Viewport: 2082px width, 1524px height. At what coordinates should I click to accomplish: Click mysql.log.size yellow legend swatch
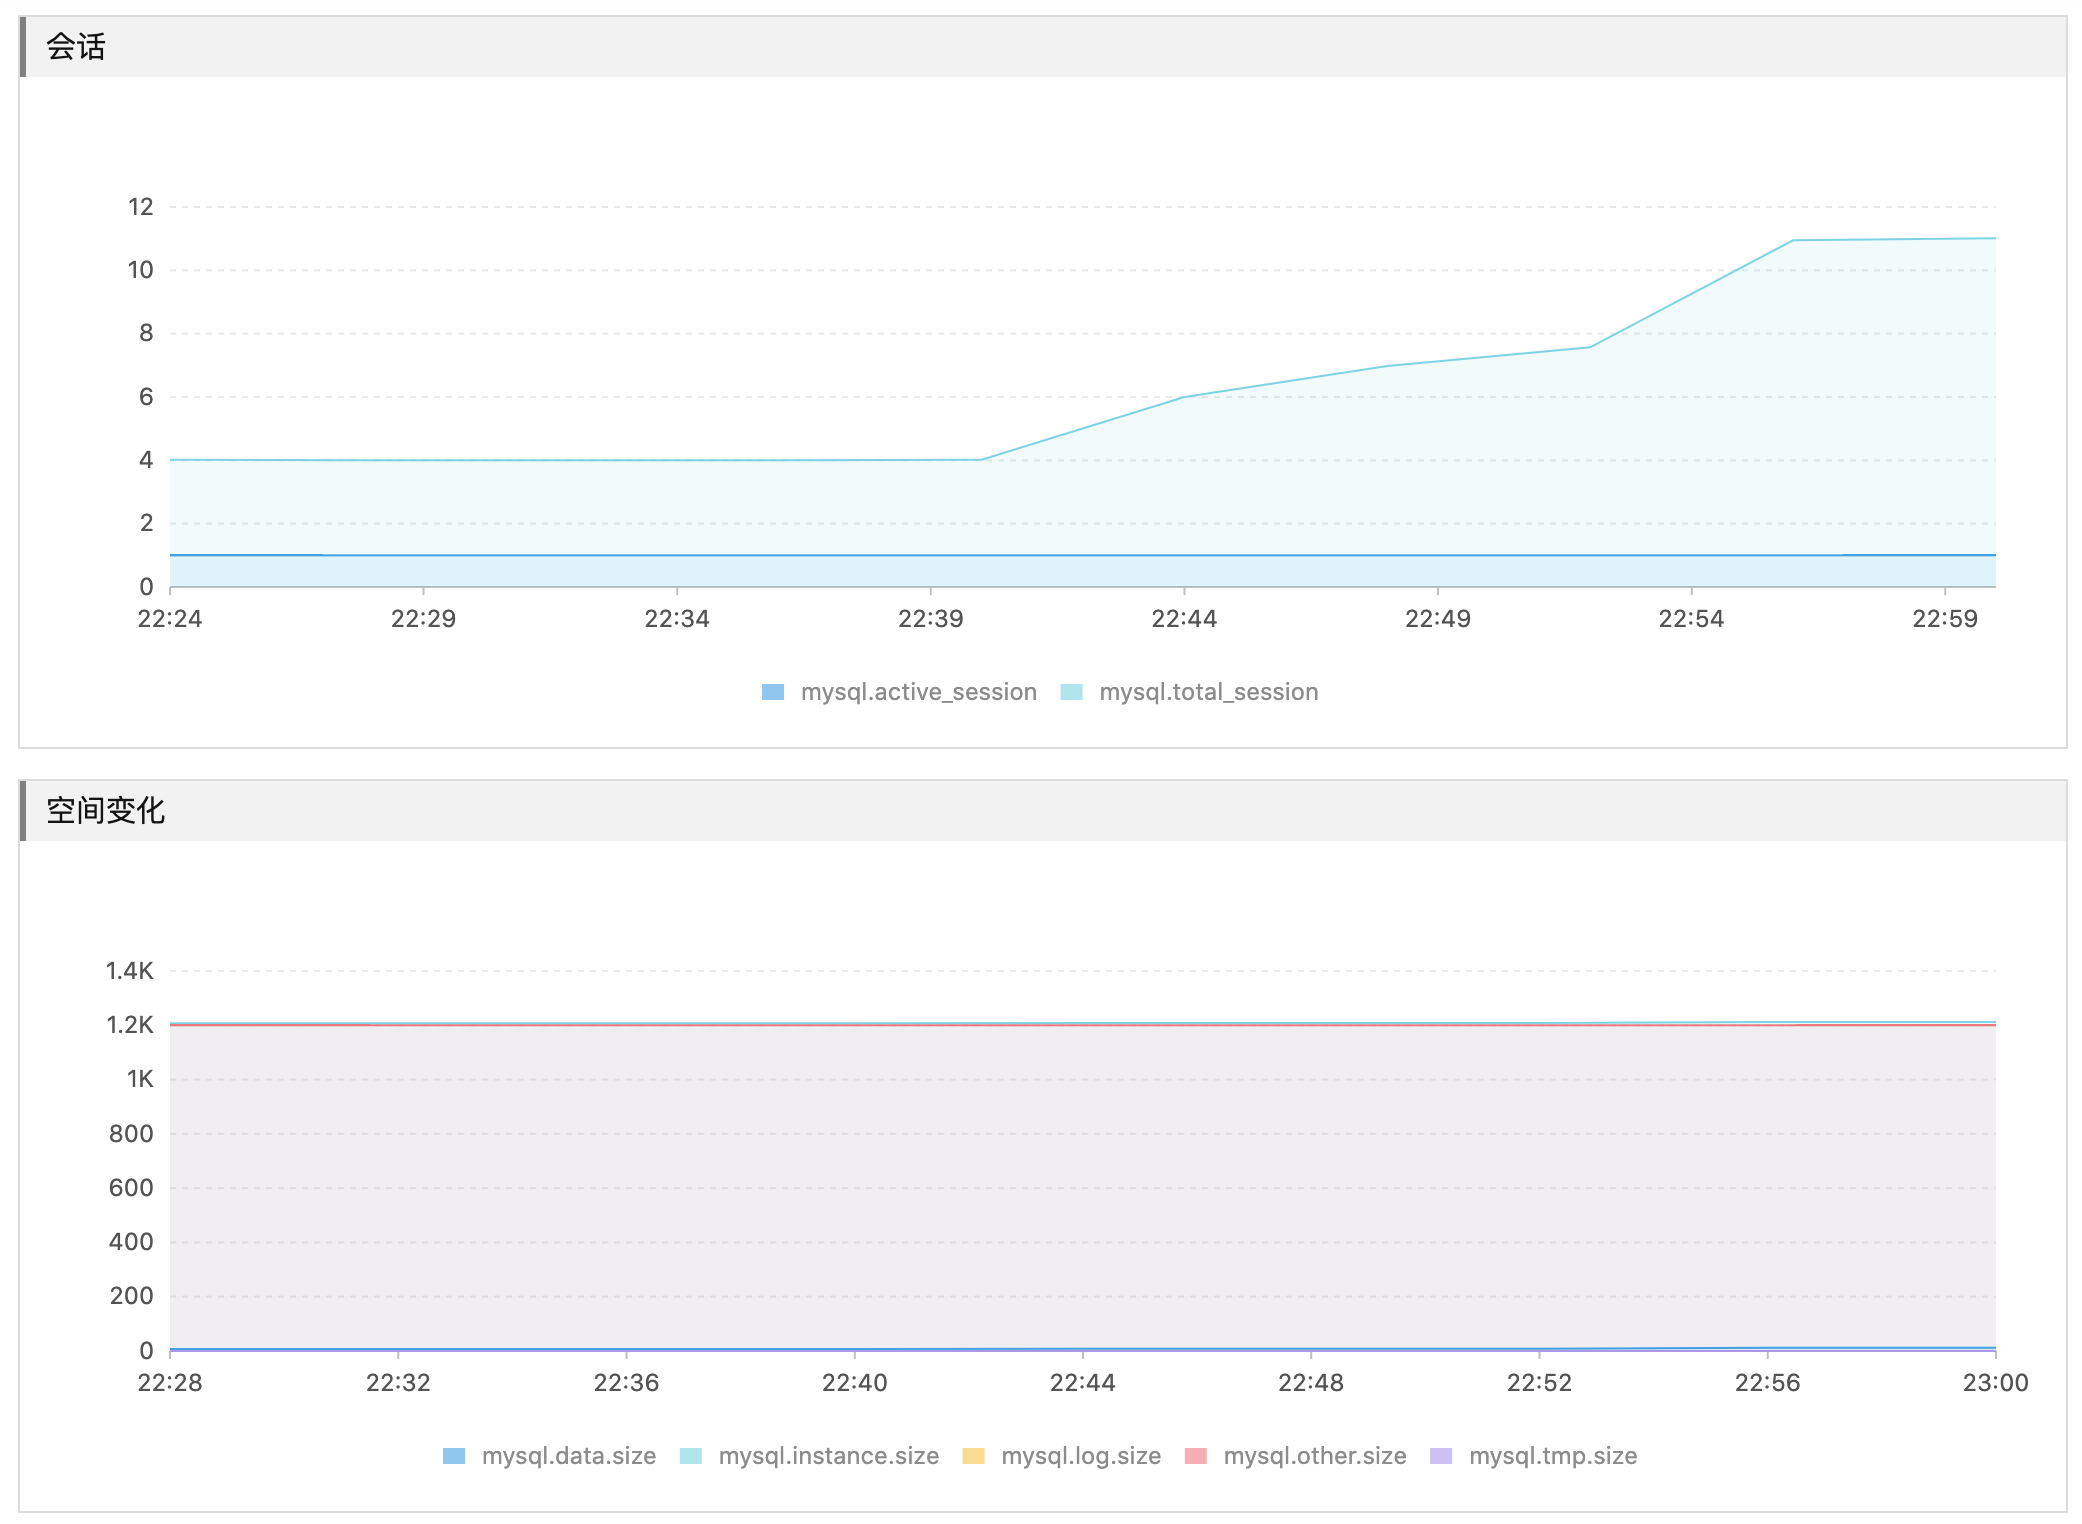[x=973, y=1456]
